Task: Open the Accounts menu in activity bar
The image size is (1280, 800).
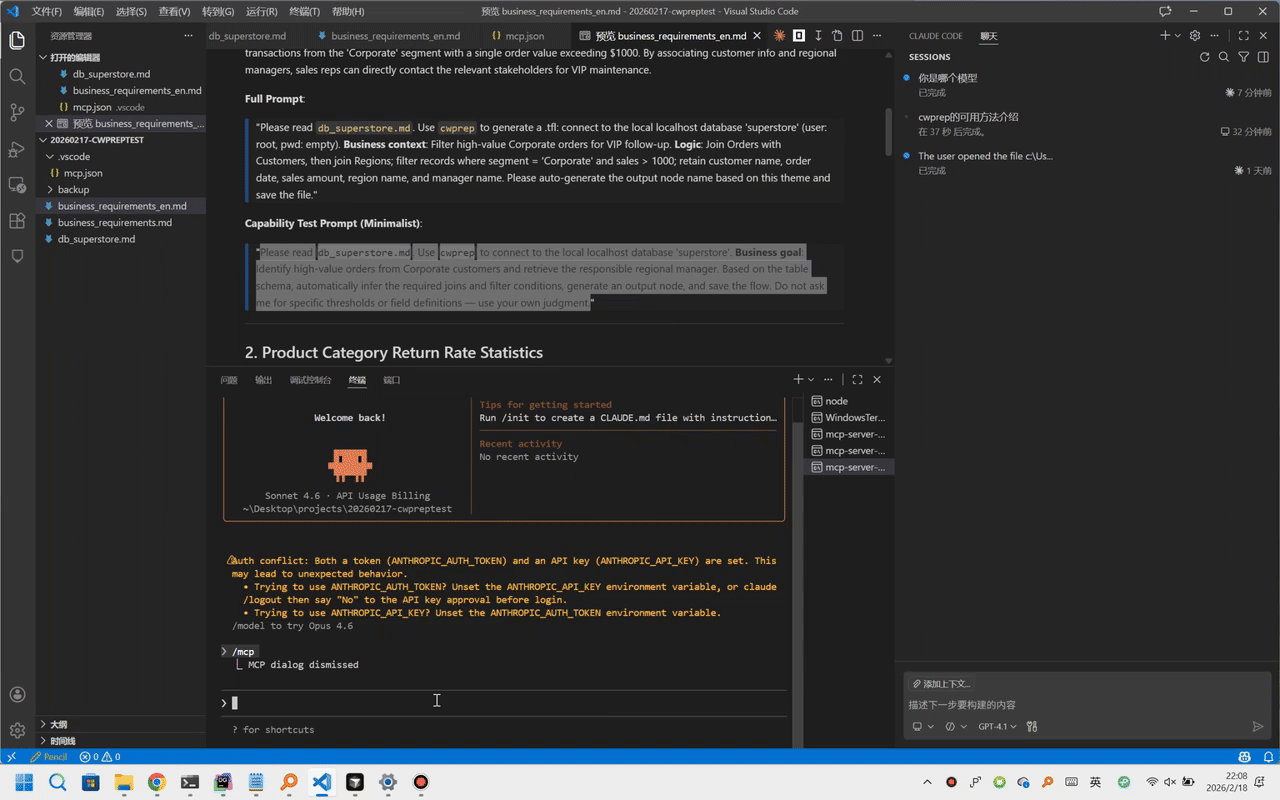Action: point(17,695)
